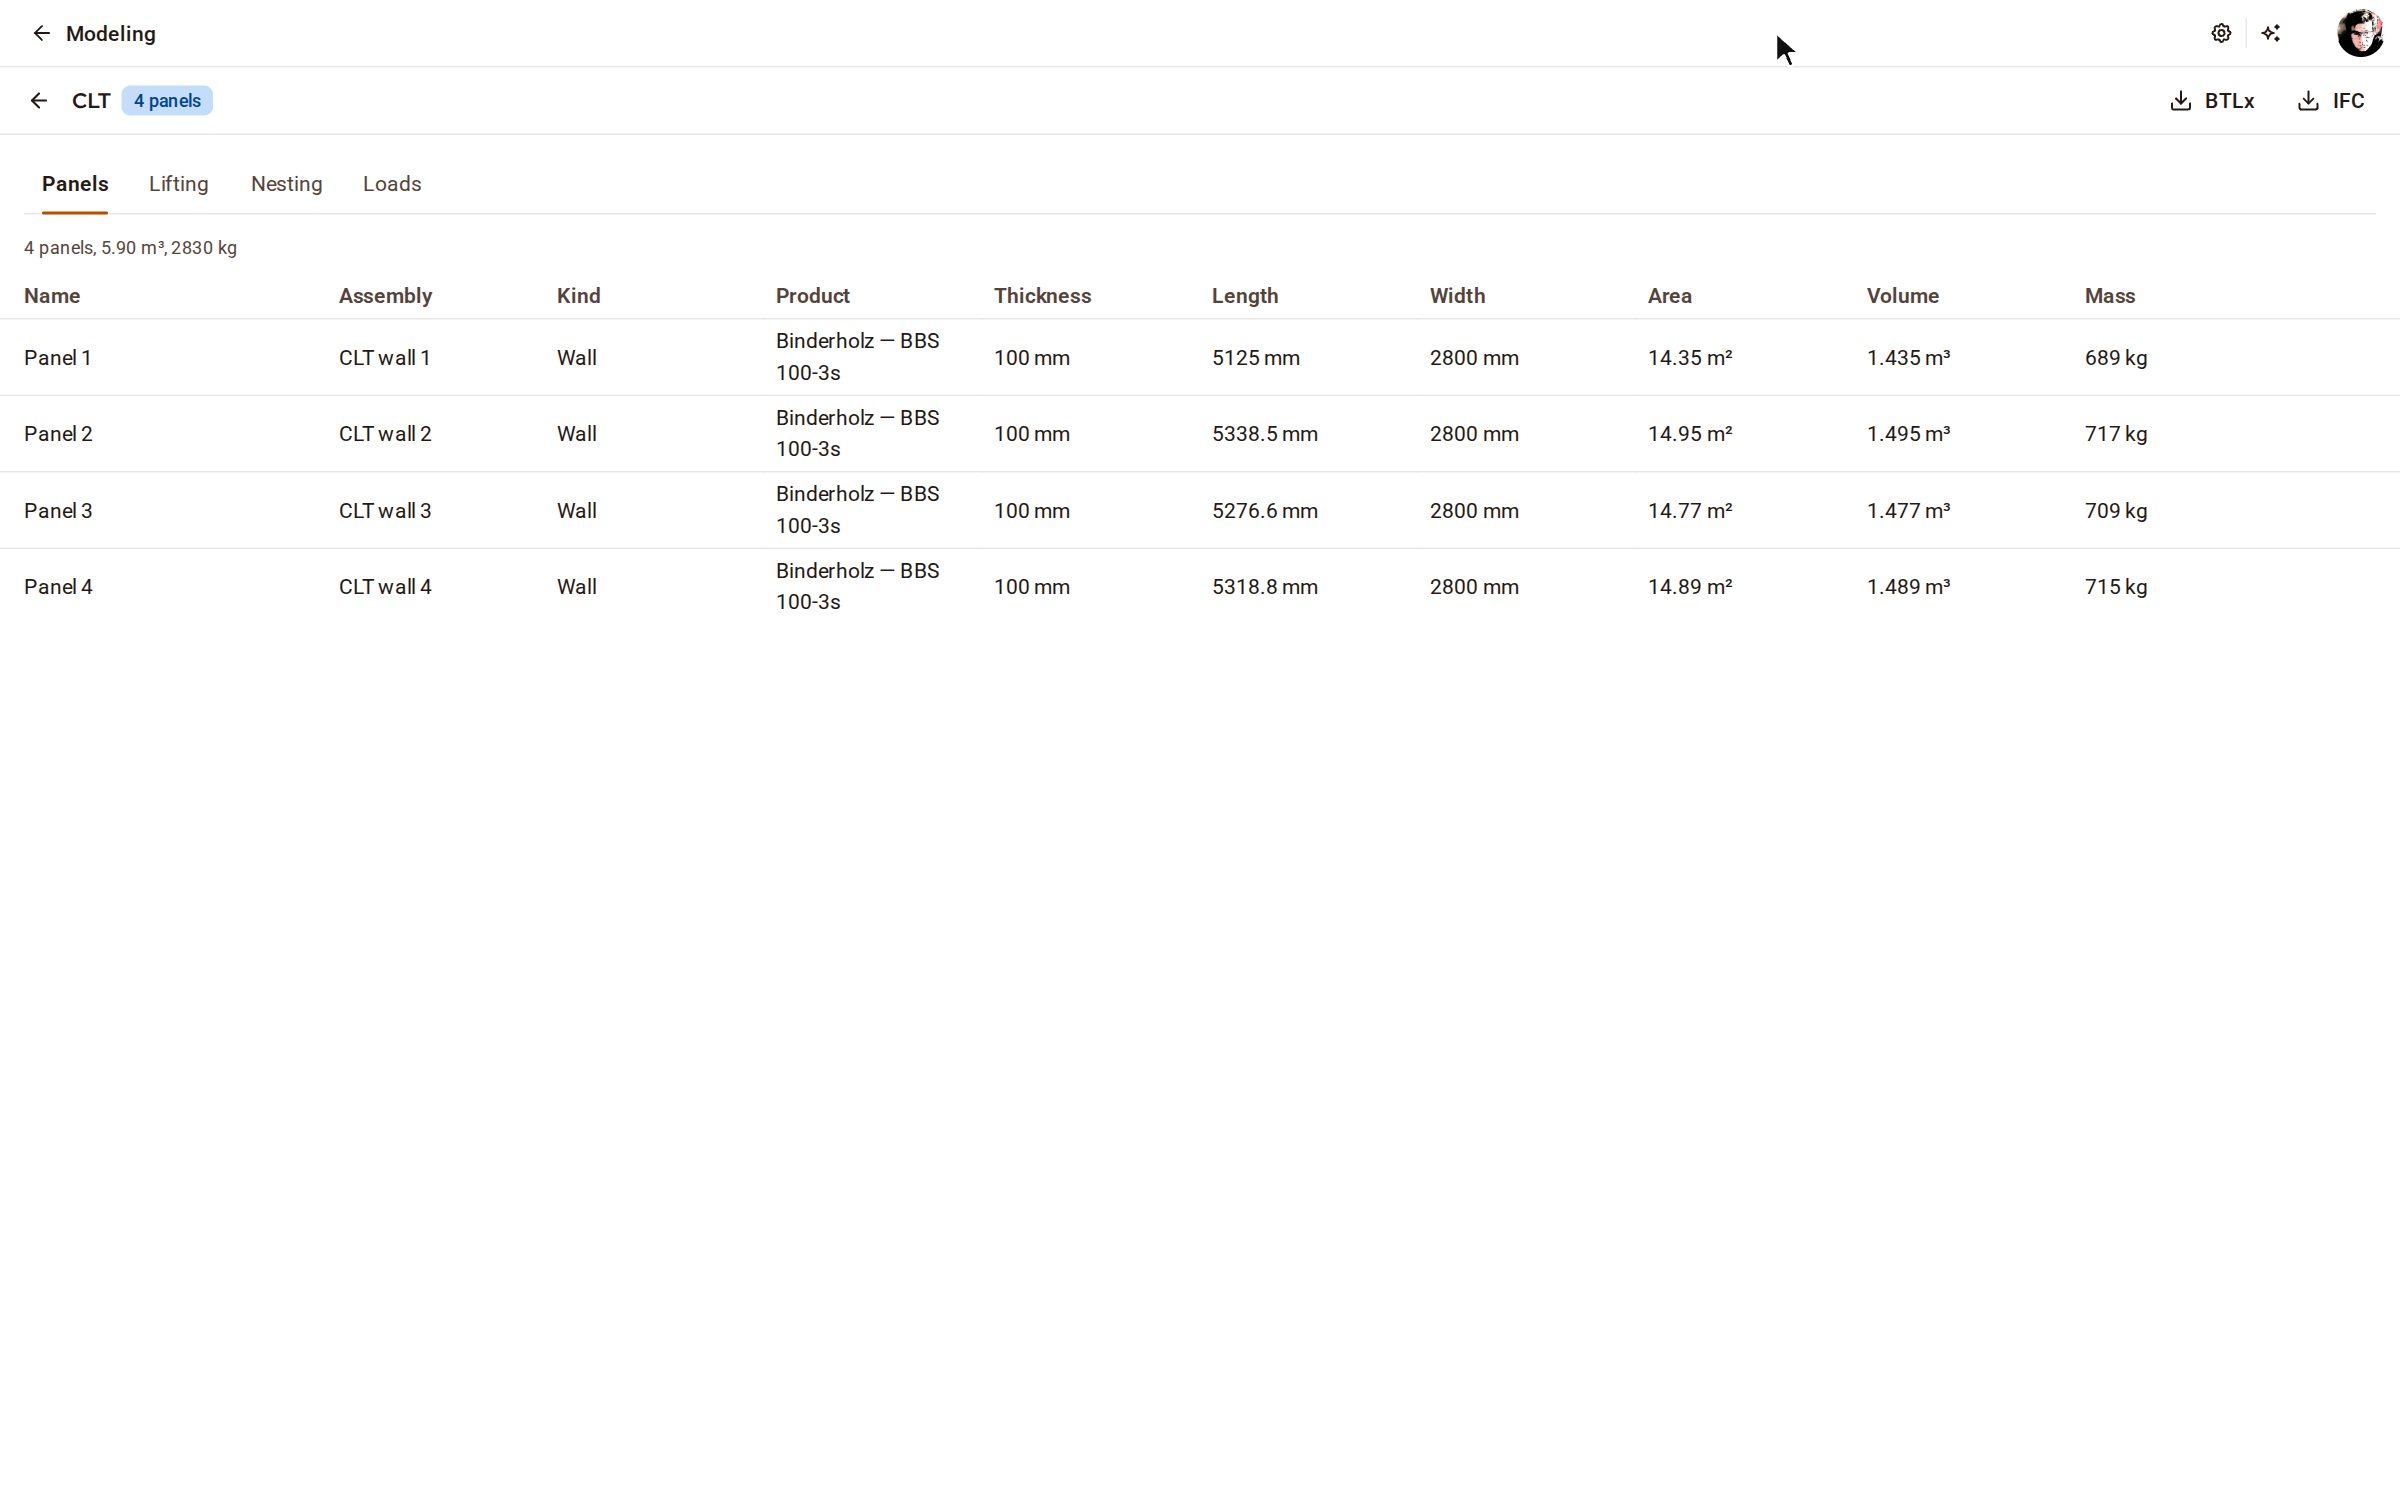This screenshot has height=1500, width=2400.
Task: Click the Modeling title text
Action: pyautogui.click(x=111, y=34)
